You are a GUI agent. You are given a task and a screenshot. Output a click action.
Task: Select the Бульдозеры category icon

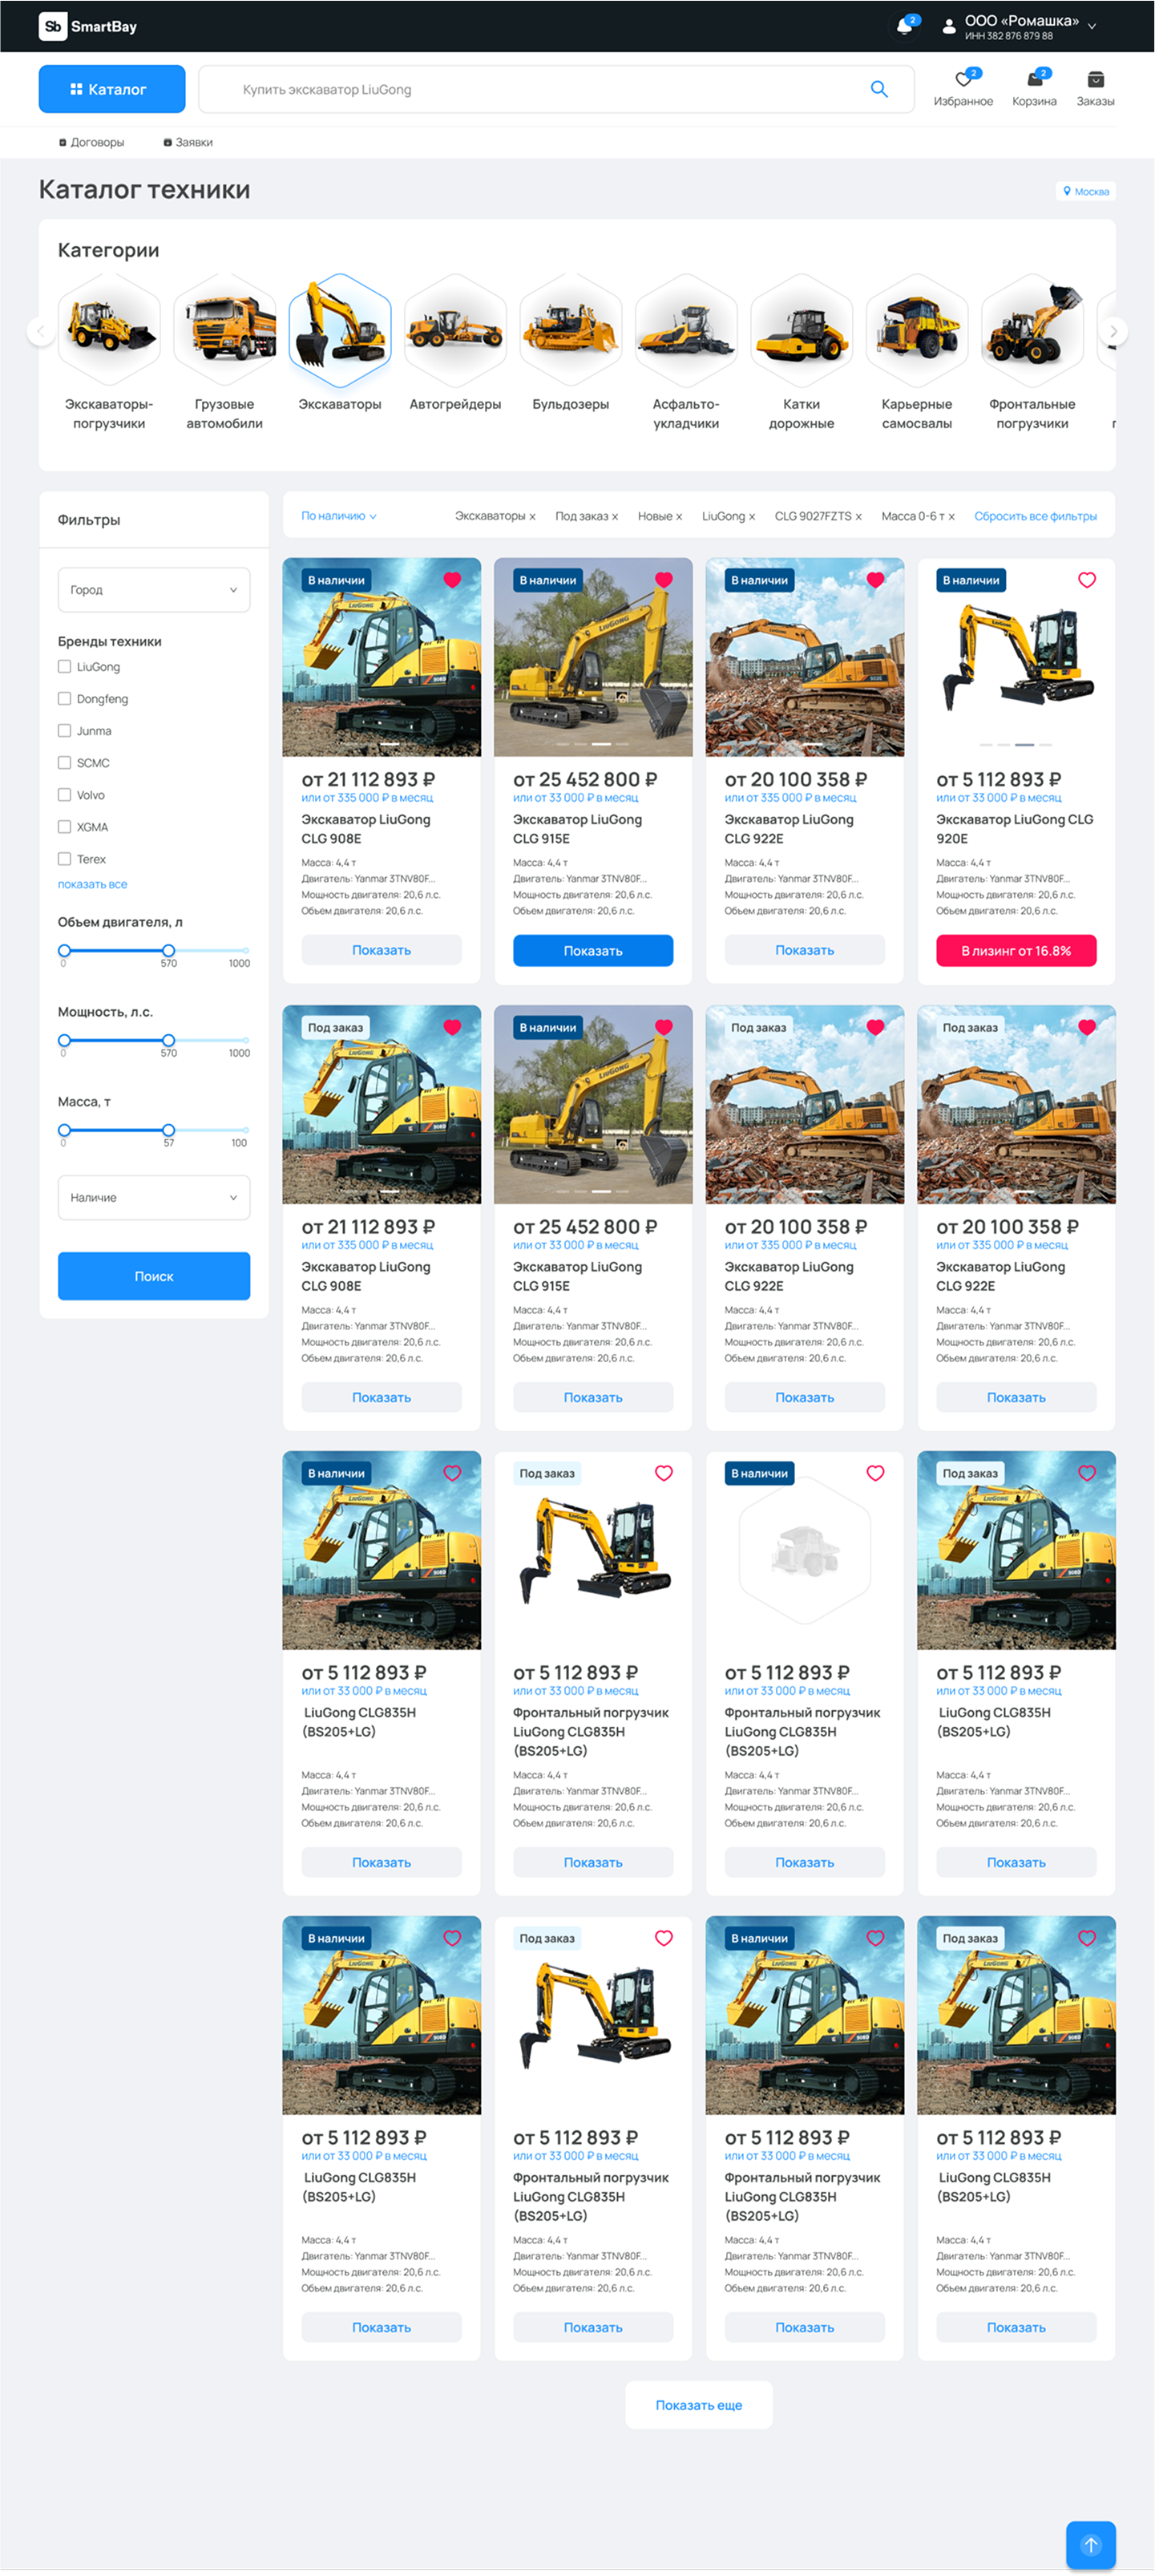571,330
